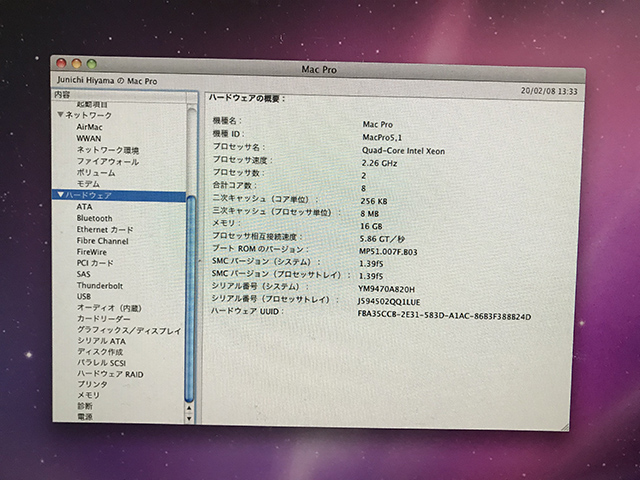Open Fibre Channel entry

102,241
